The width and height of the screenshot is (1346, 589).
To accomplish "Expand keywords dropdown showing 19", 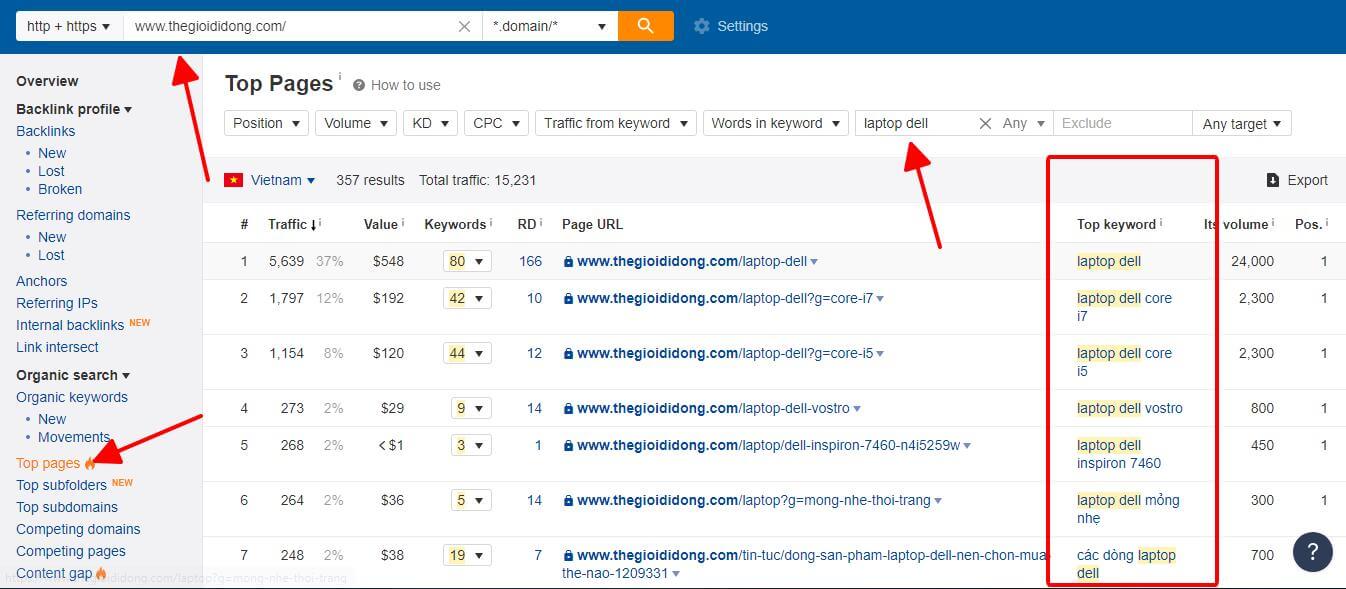I will click(x=468, y=555).
